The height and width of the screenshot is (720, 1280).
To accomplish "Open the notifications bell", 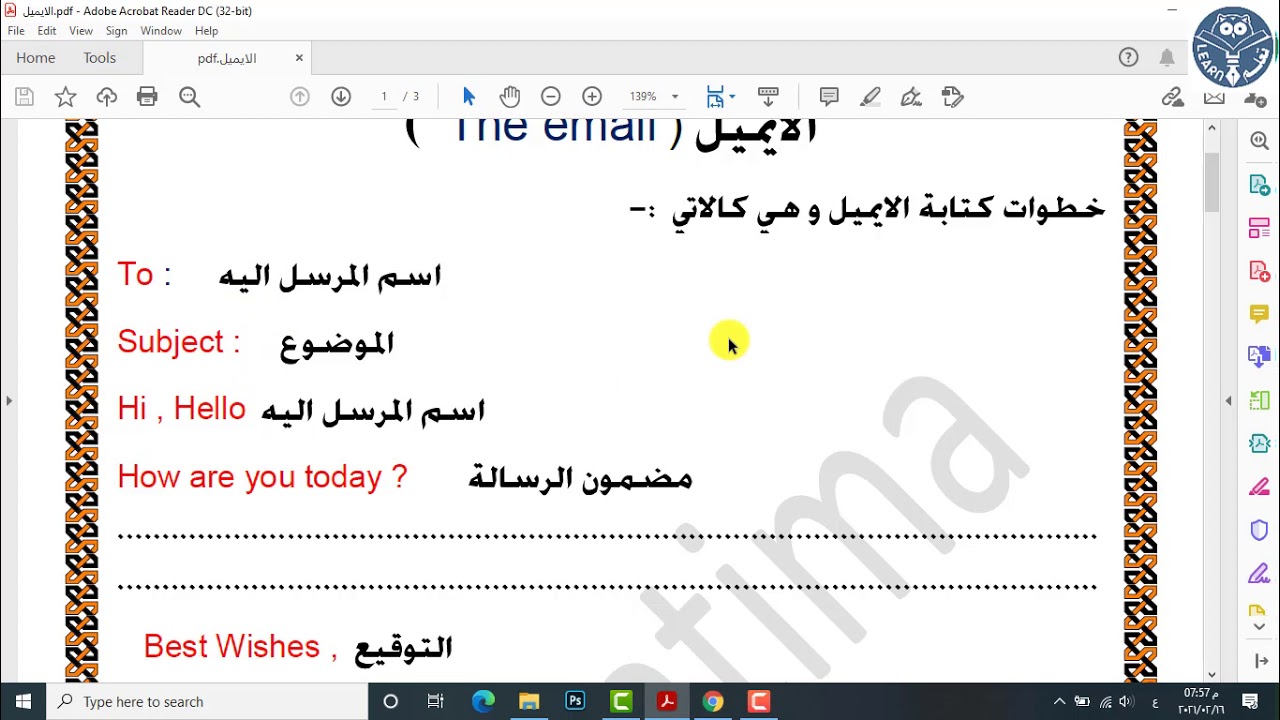I will [1167, 58].
